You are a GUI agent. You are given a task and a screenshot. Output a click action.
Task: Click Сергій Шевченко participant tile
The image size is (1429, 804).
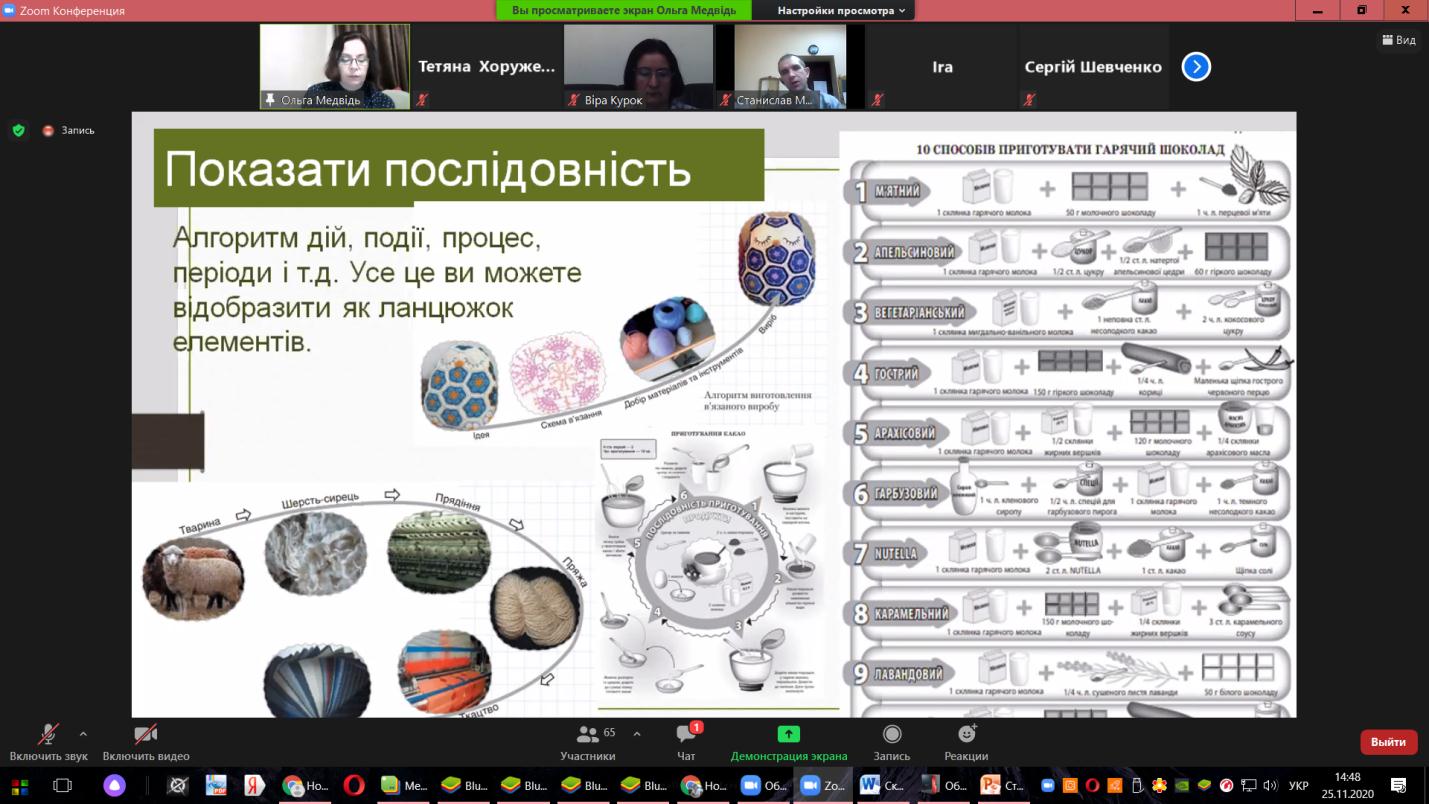tap(1093, 67)
